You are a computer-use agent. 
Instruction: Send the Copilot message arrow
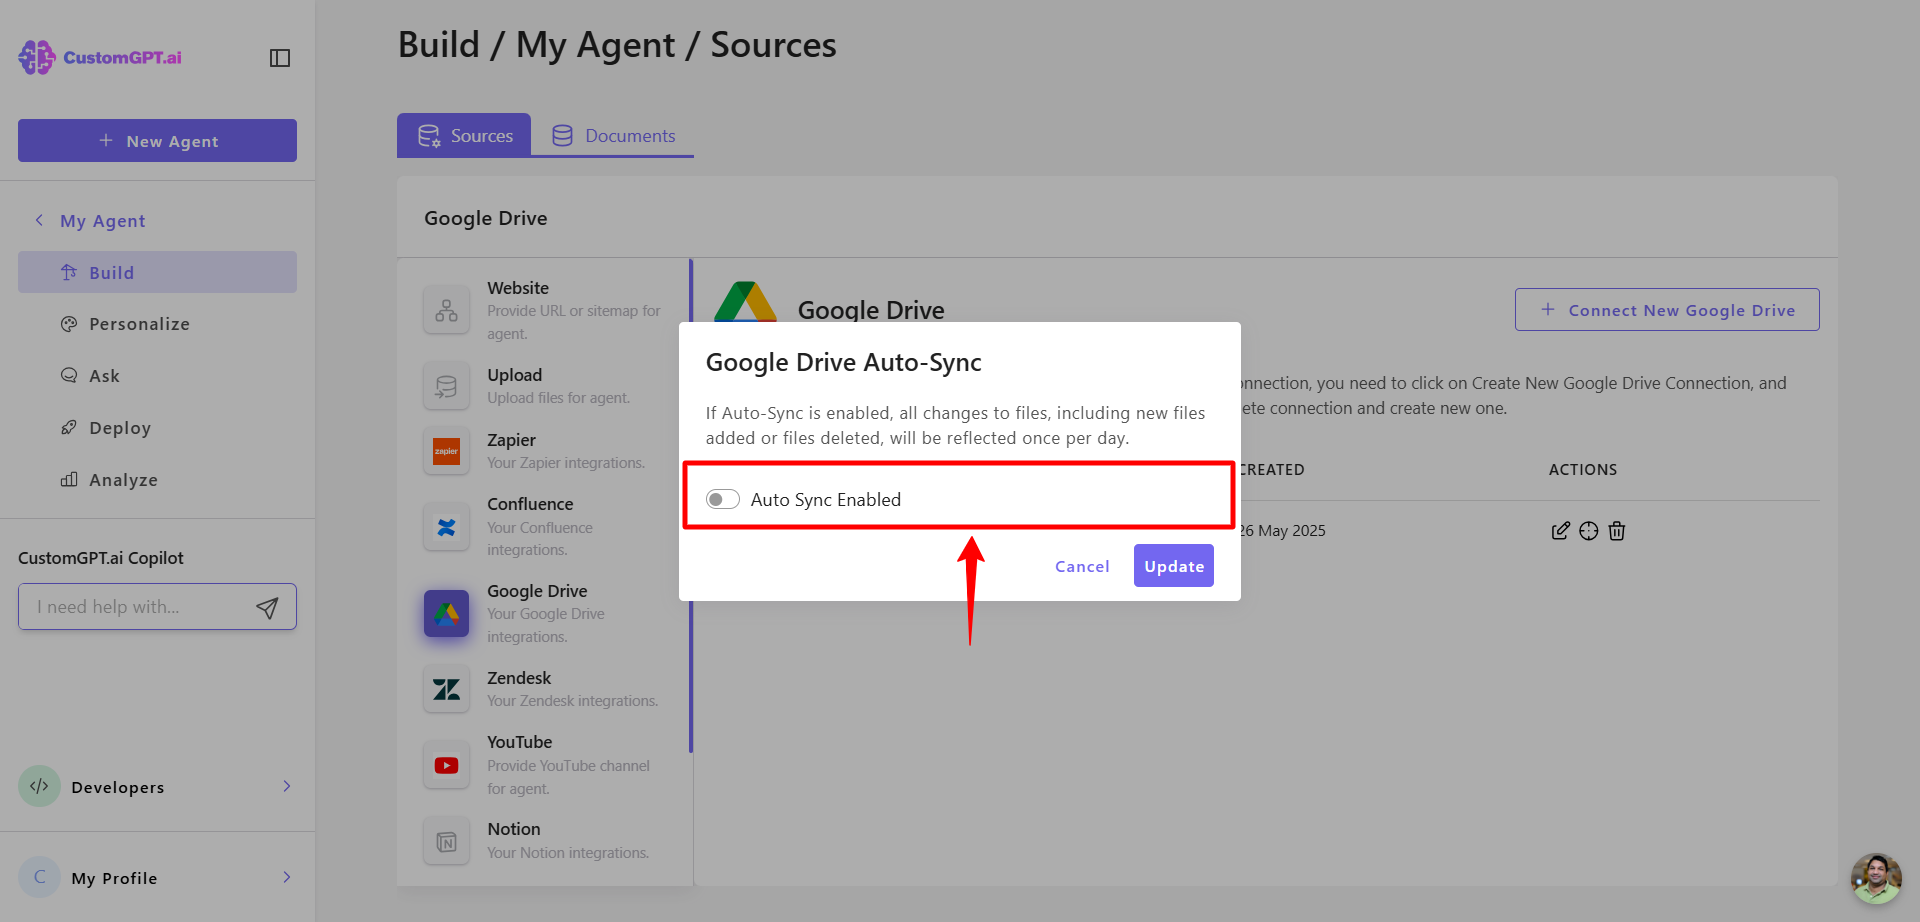[267, 607]
